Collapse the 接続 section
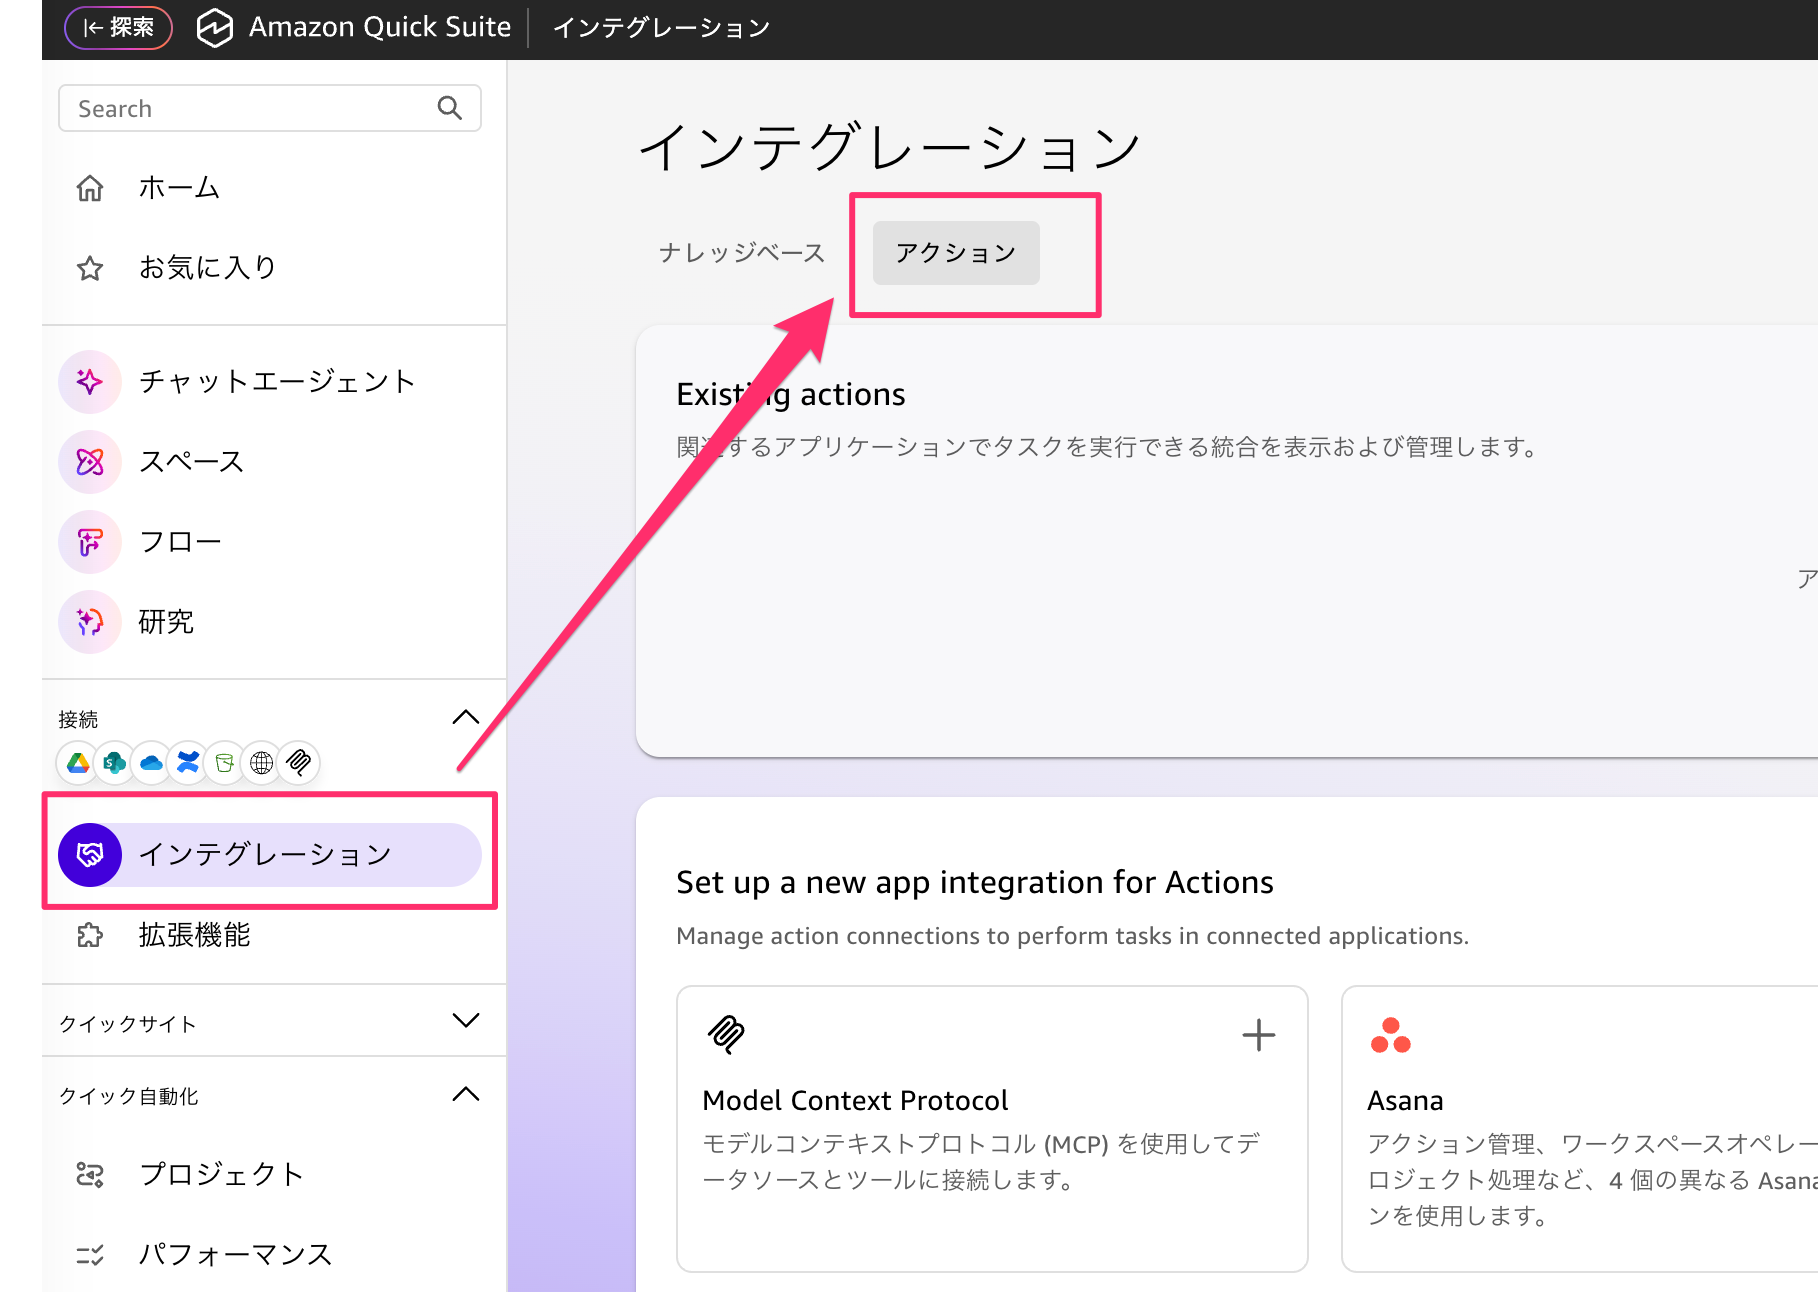This screenshot has height=1292, width=1818. coord(466,718)
